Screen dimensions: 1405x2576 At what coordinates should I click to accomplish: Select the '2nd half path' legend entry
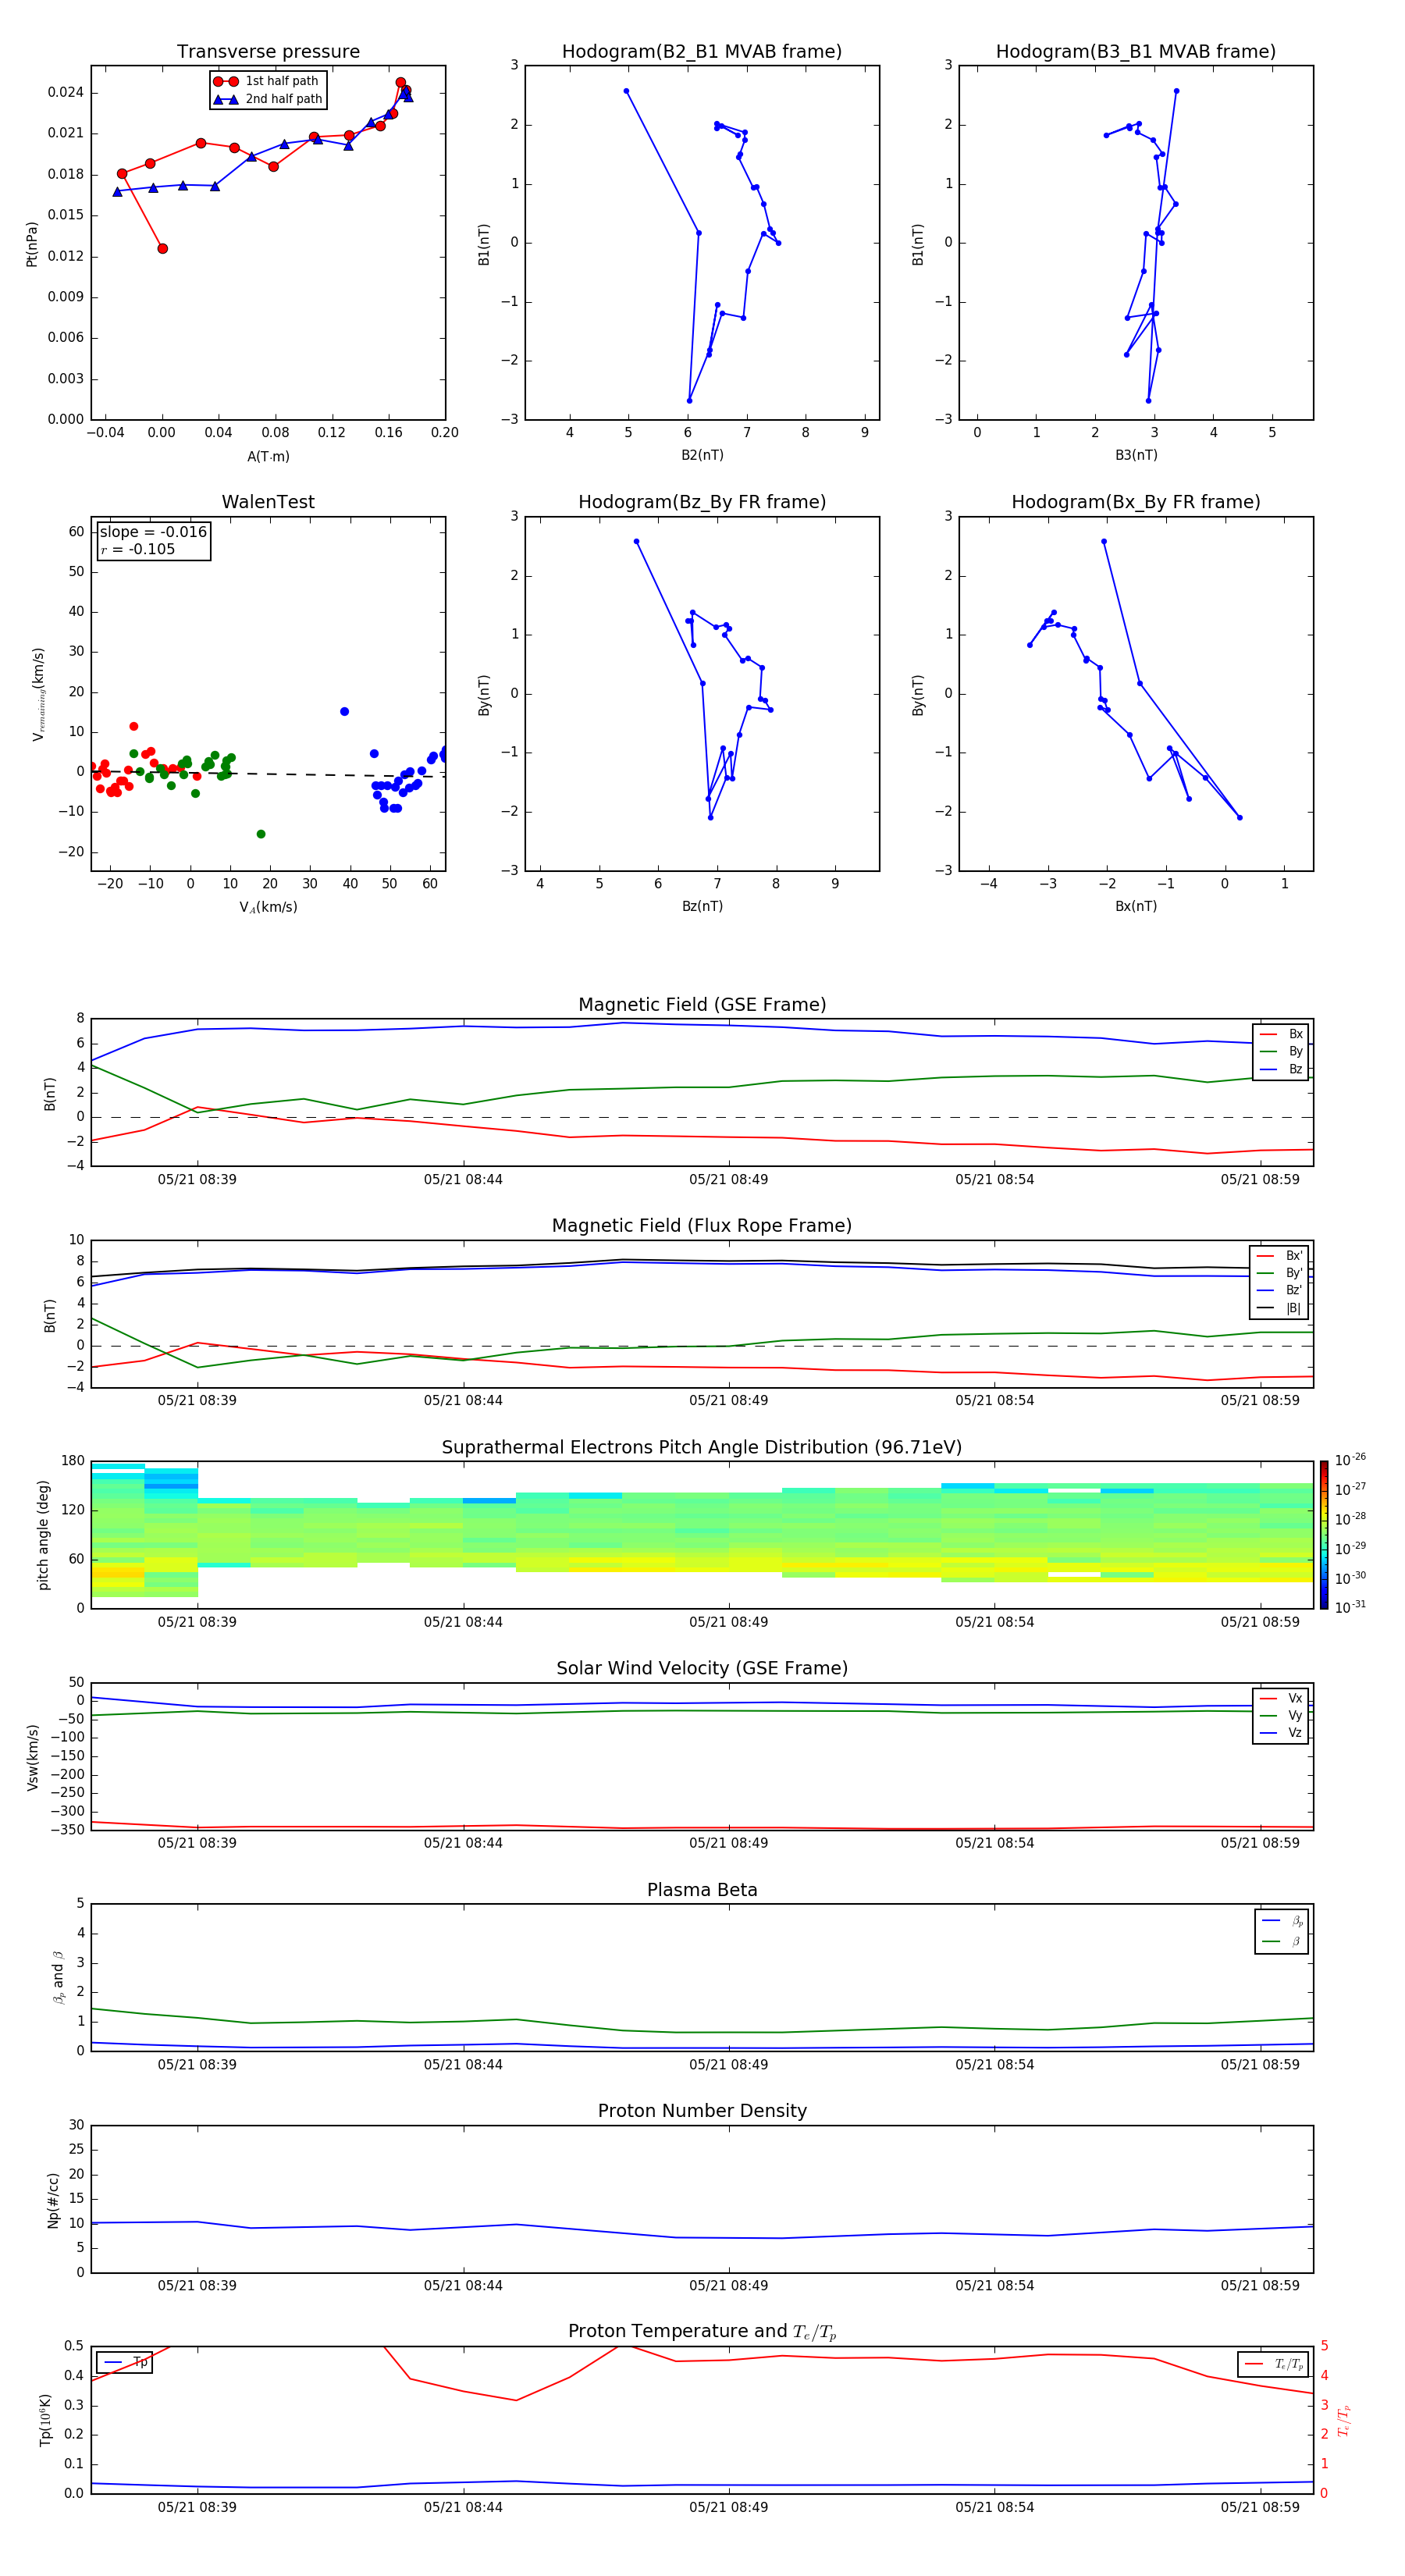pos(269,99)
